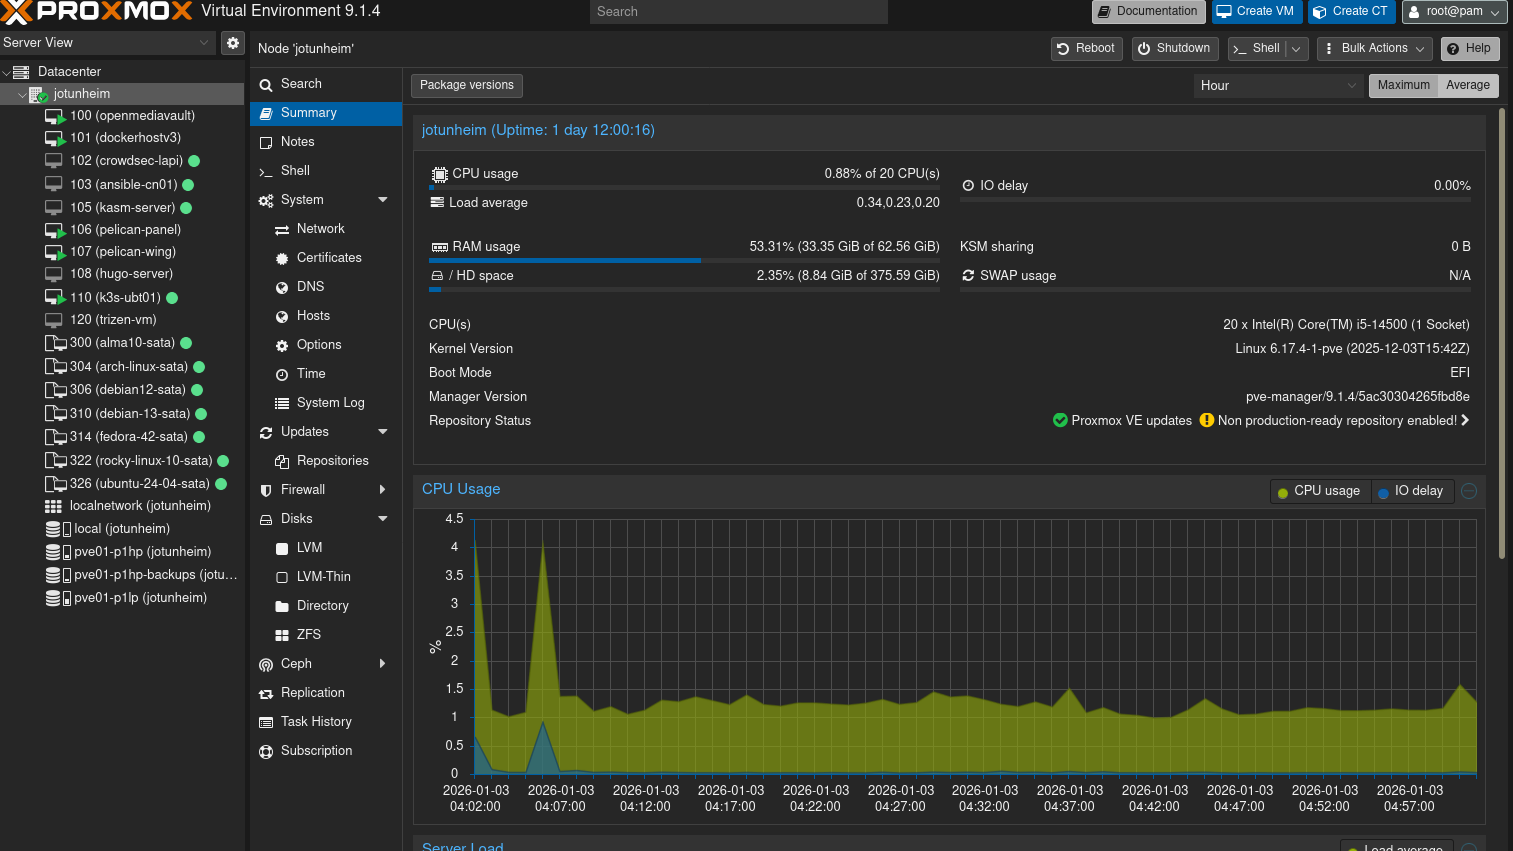Click the Non production-ready repository warning icon
This screenshot has height=851, width=1513.
1206,421
